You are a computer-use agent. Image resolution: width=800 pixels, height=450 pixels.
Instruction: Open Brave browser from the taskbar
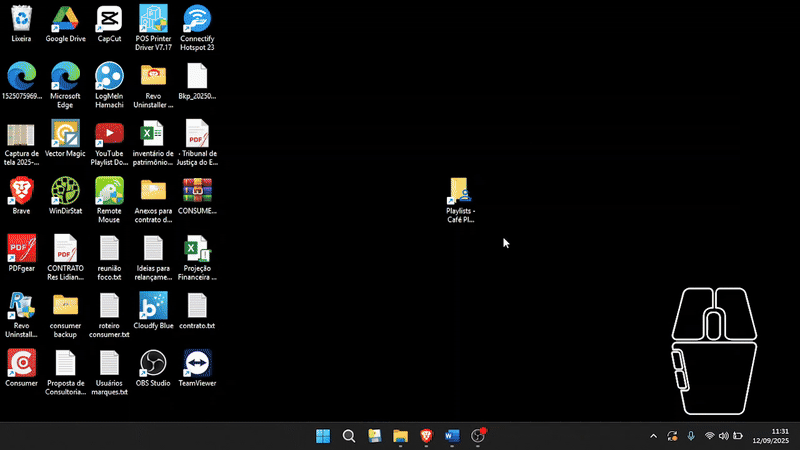tap(426, 436)
